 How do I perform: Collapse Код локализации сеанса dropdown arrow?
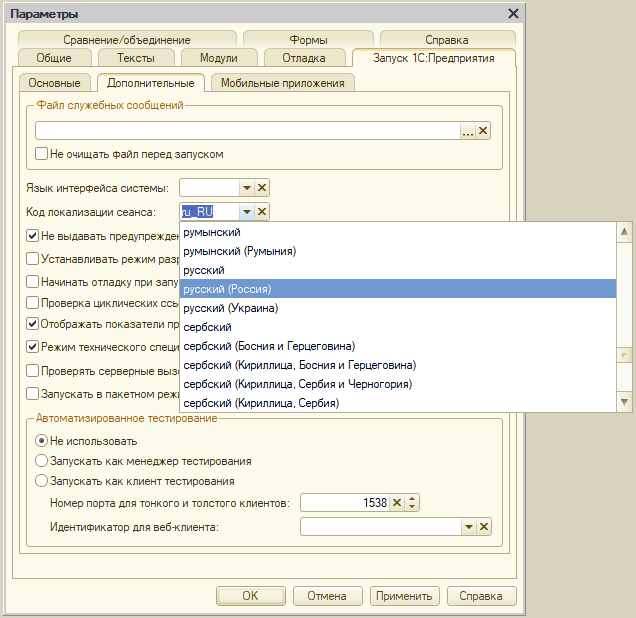pyautogui.click(x=247, y=212)
